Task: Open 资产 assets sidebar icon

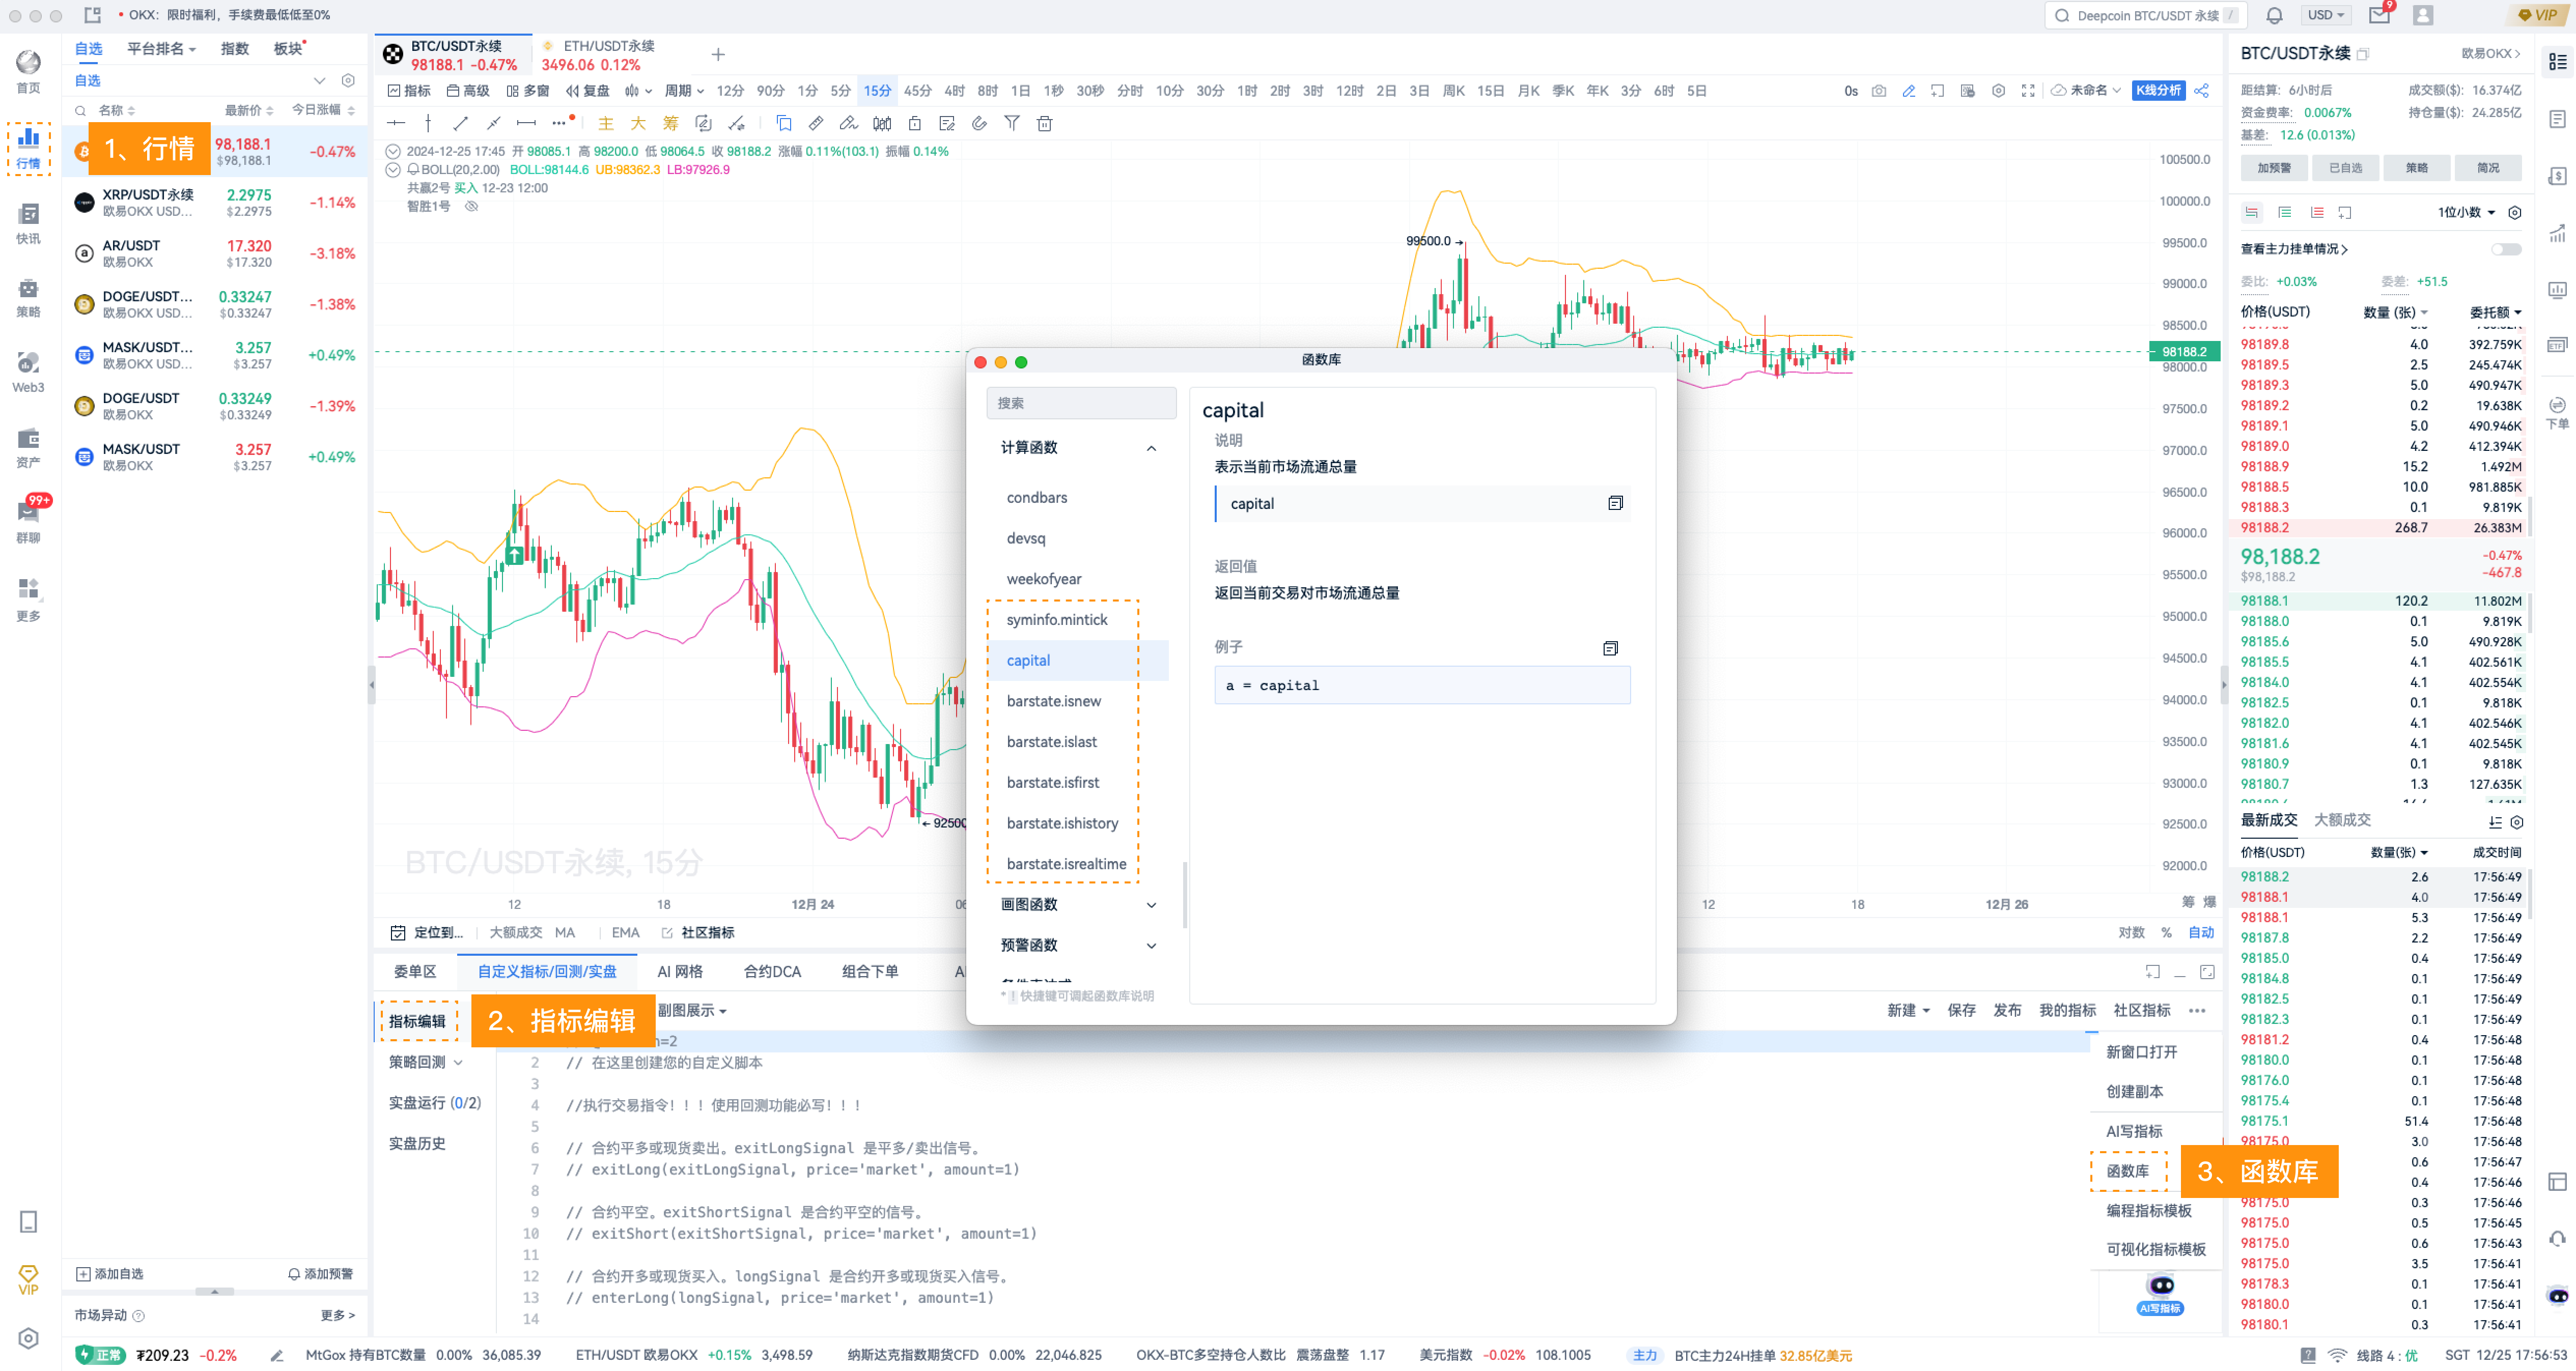Action: coord(29,448)
